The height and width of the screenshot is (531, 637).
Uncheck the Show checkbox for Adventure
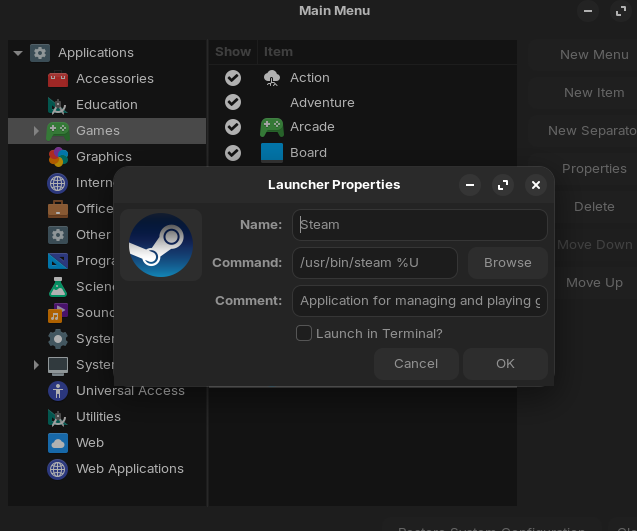(x=233, y=102)
